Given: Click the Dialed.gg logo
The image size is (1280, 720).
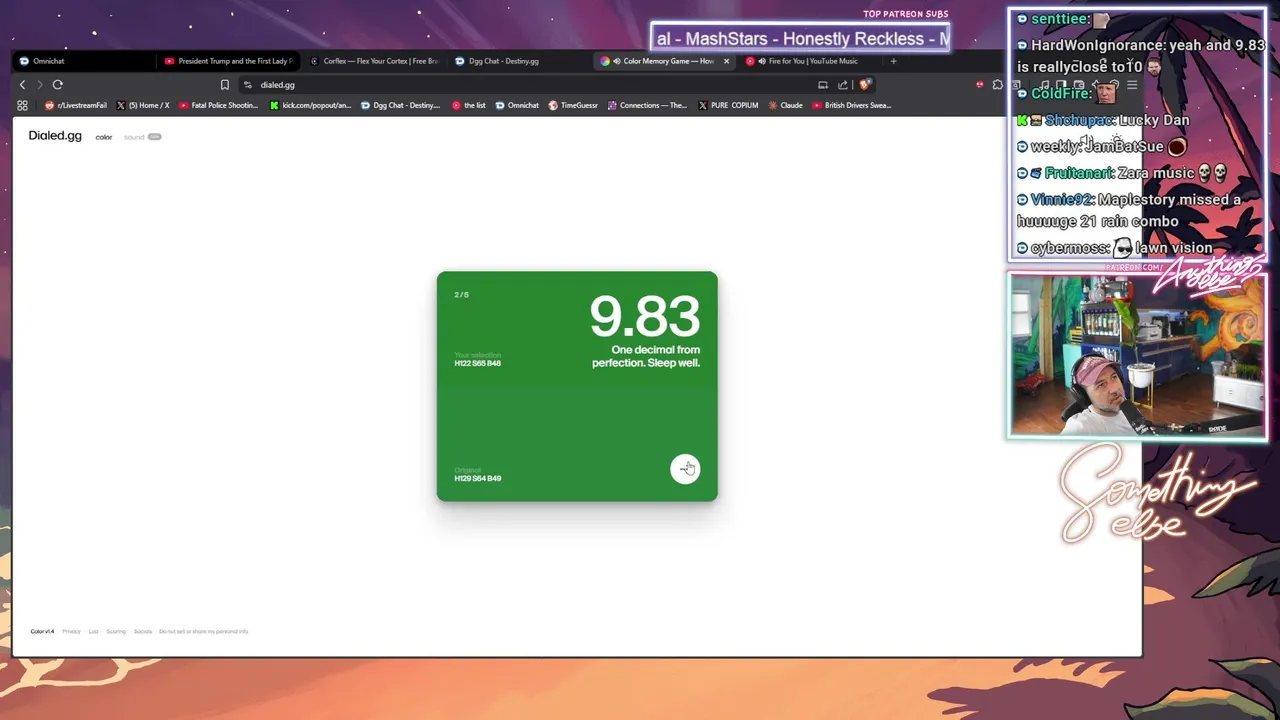Looking at the screenshot, I should click(55, 136).
